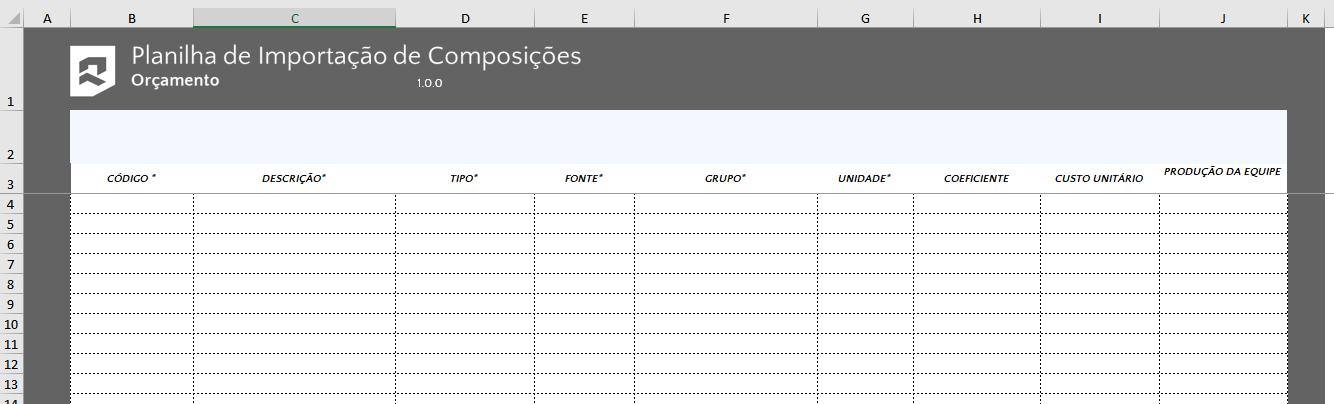This screenshot has height=404, width=1334.
Task: Click the select-all corner of the grid
Action: click(x=11, y=18)
